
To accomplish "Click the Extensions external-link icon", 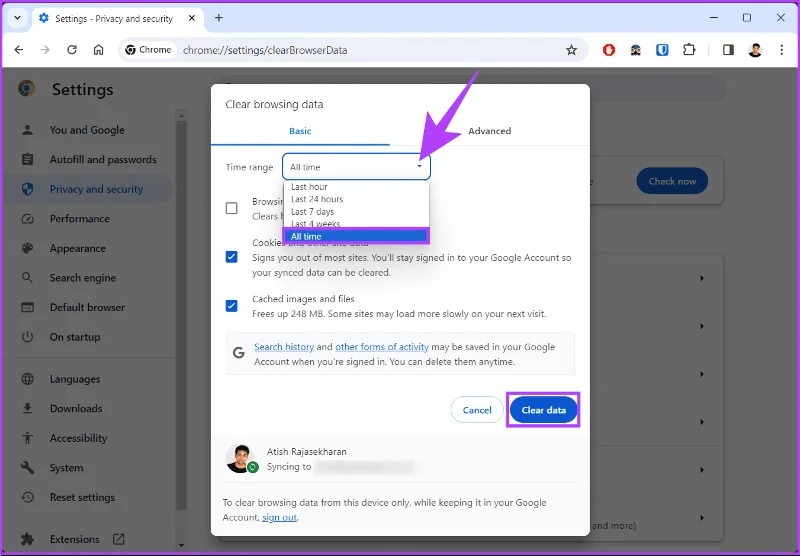I will [x=118, y=539].
